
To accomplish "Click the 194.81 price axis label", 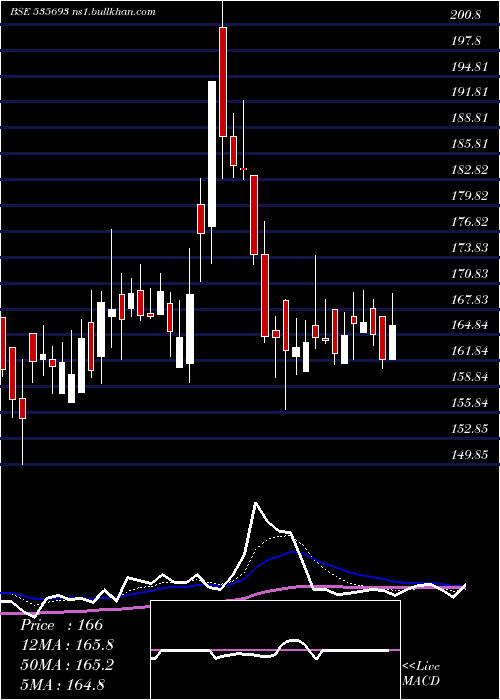I will (x=468, y=67).
